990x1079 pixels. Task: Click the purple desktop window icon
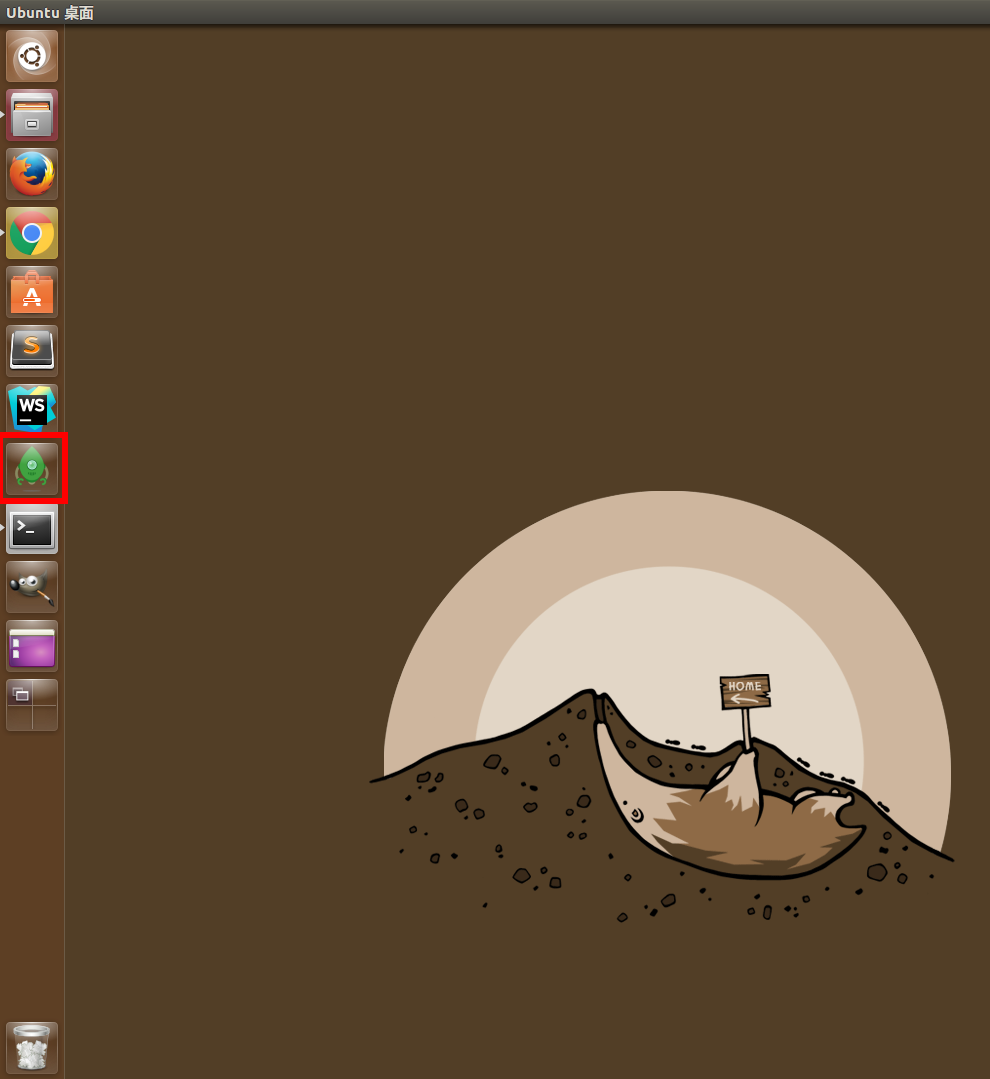(x=32, y=646)
